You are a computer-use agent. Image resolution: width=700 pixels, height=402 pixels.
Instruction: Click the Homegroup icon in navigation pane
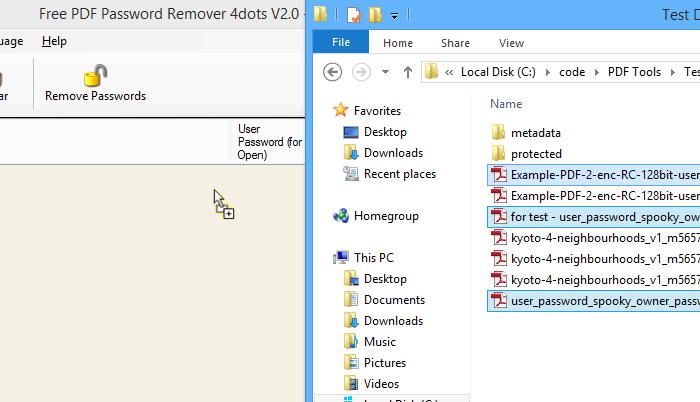(x=342, y=216)
